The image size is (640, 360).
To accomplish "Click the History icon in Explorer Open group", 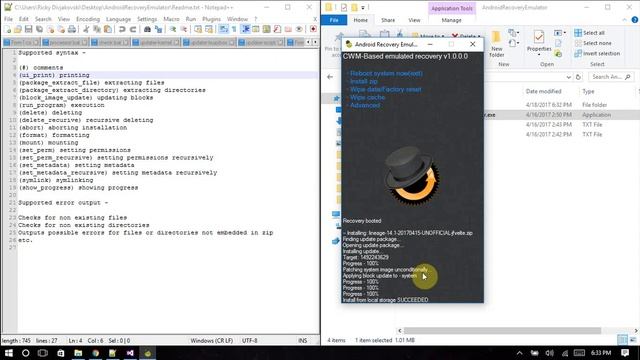I will coord(558,53).
